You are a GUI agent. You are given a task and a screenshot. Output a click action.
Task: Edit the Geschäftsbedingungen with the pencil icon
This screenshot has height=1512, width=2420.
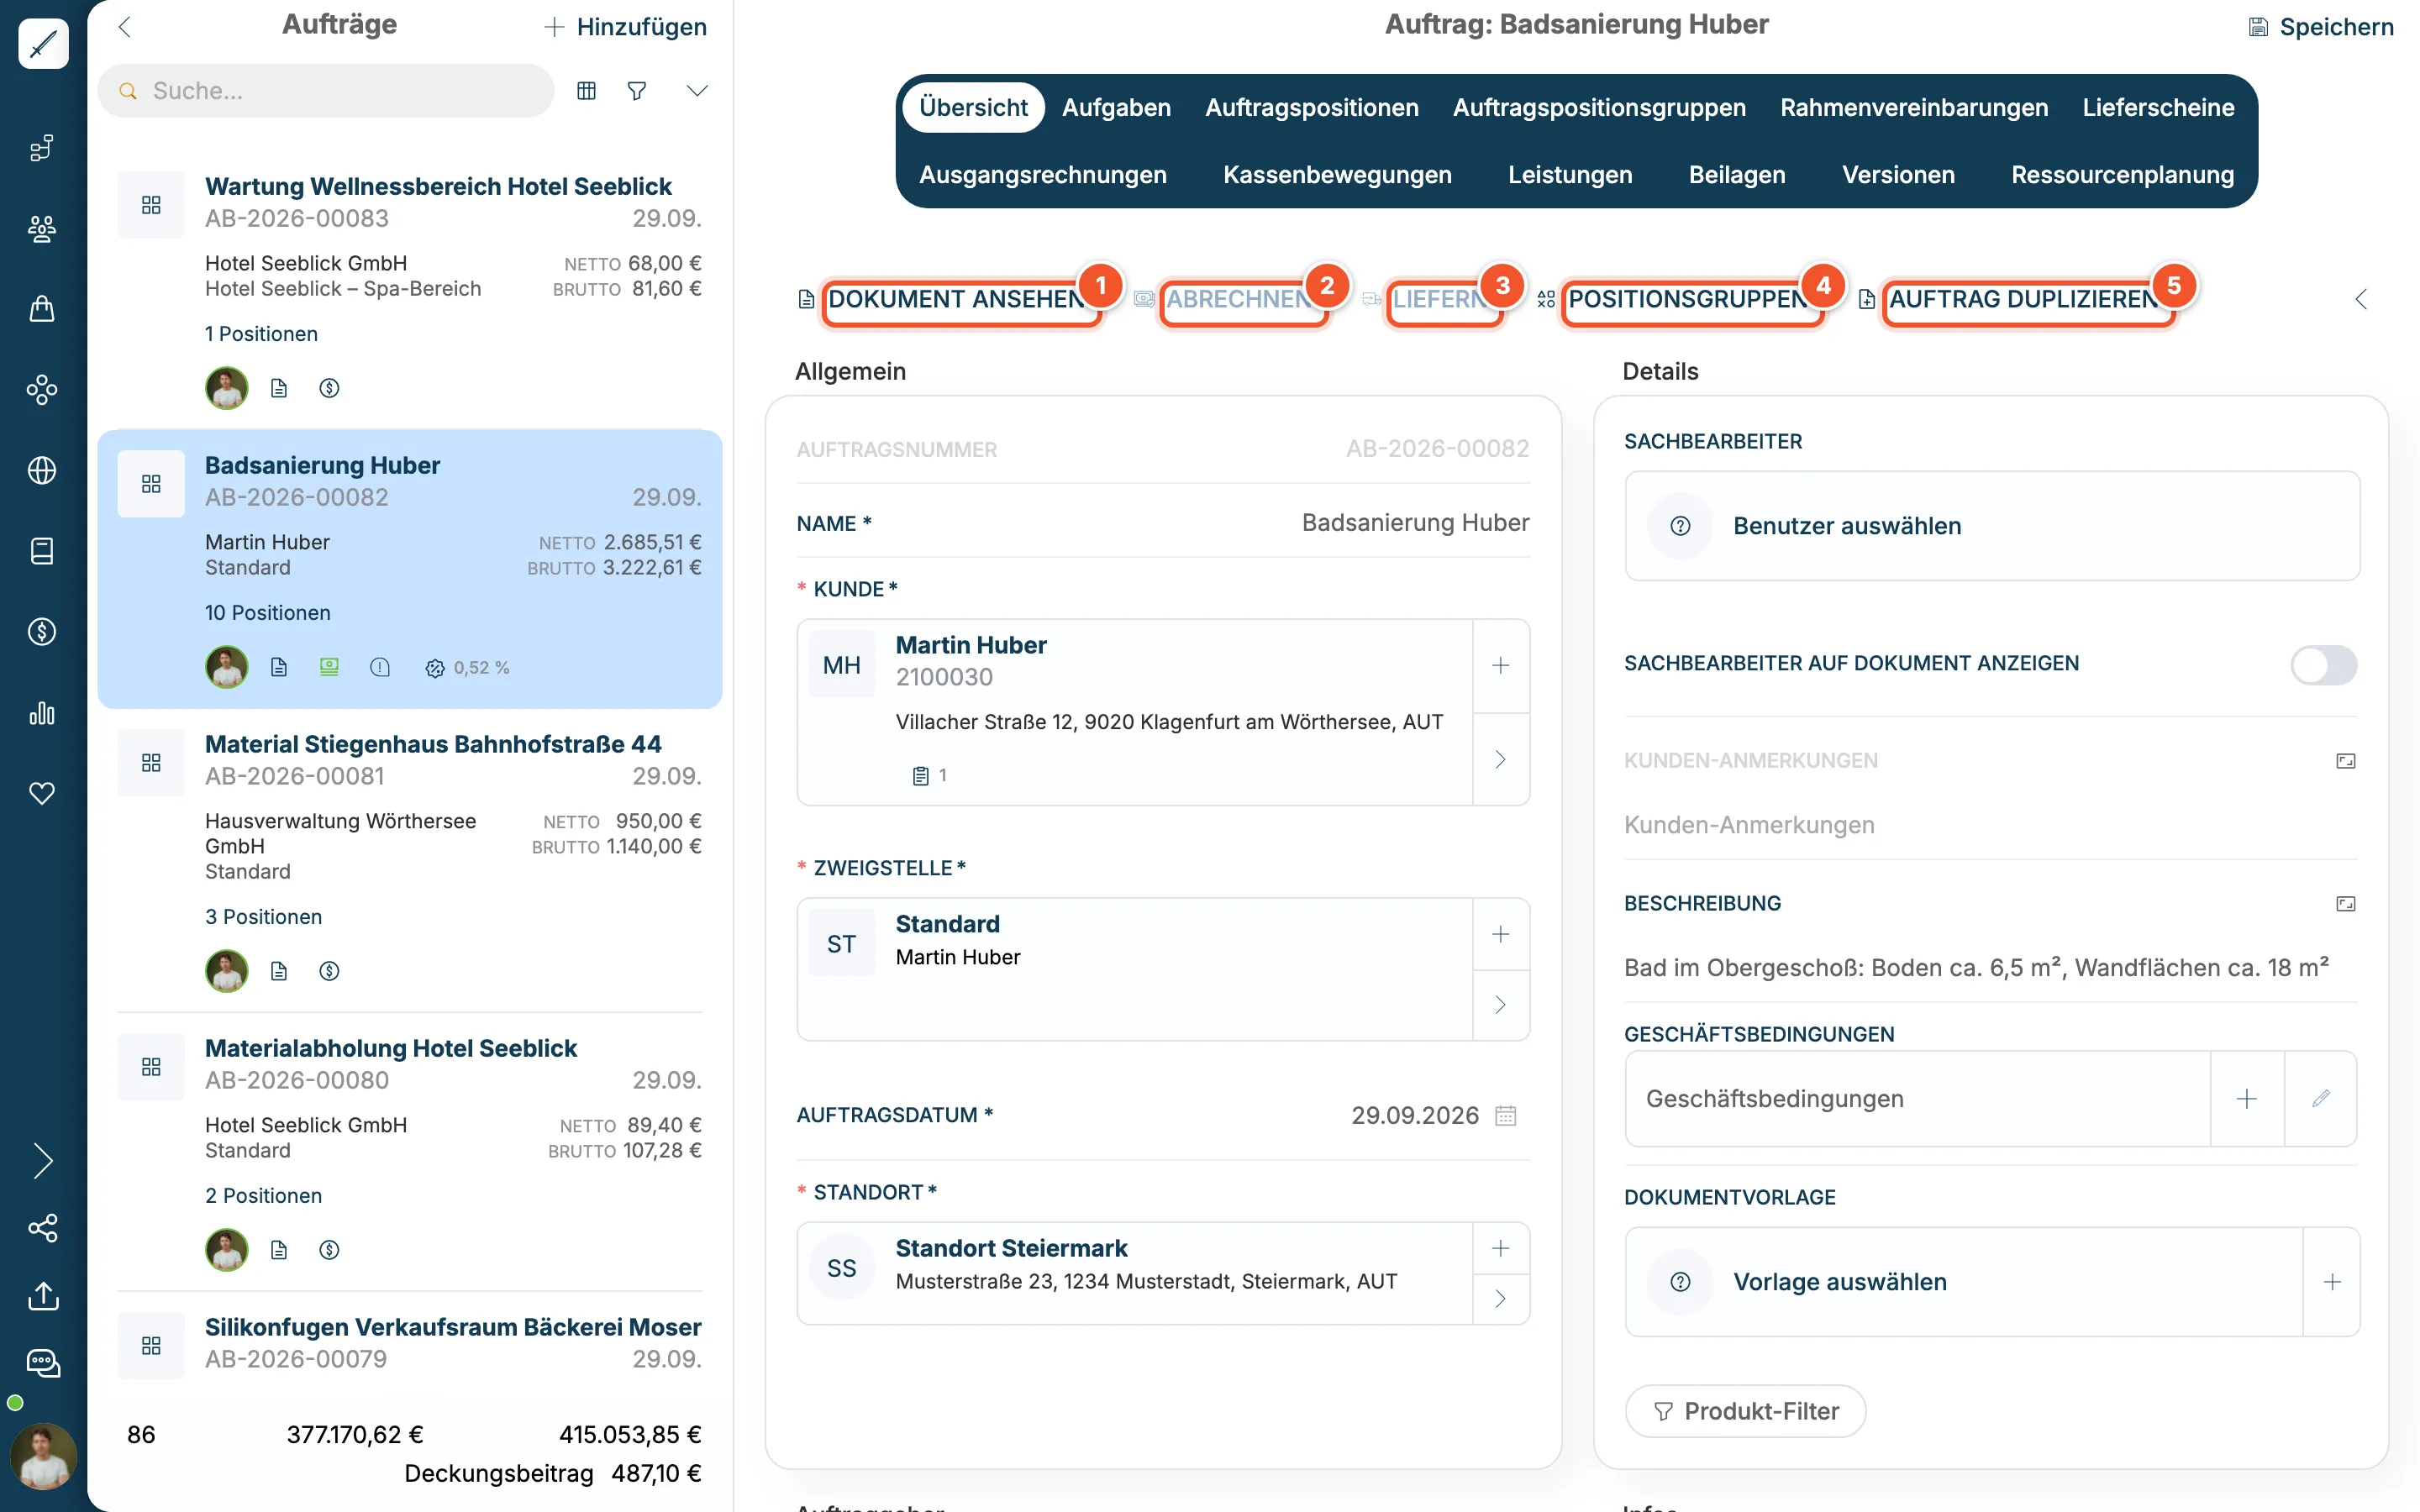pyautogui.click(x=2321, y=1098)
